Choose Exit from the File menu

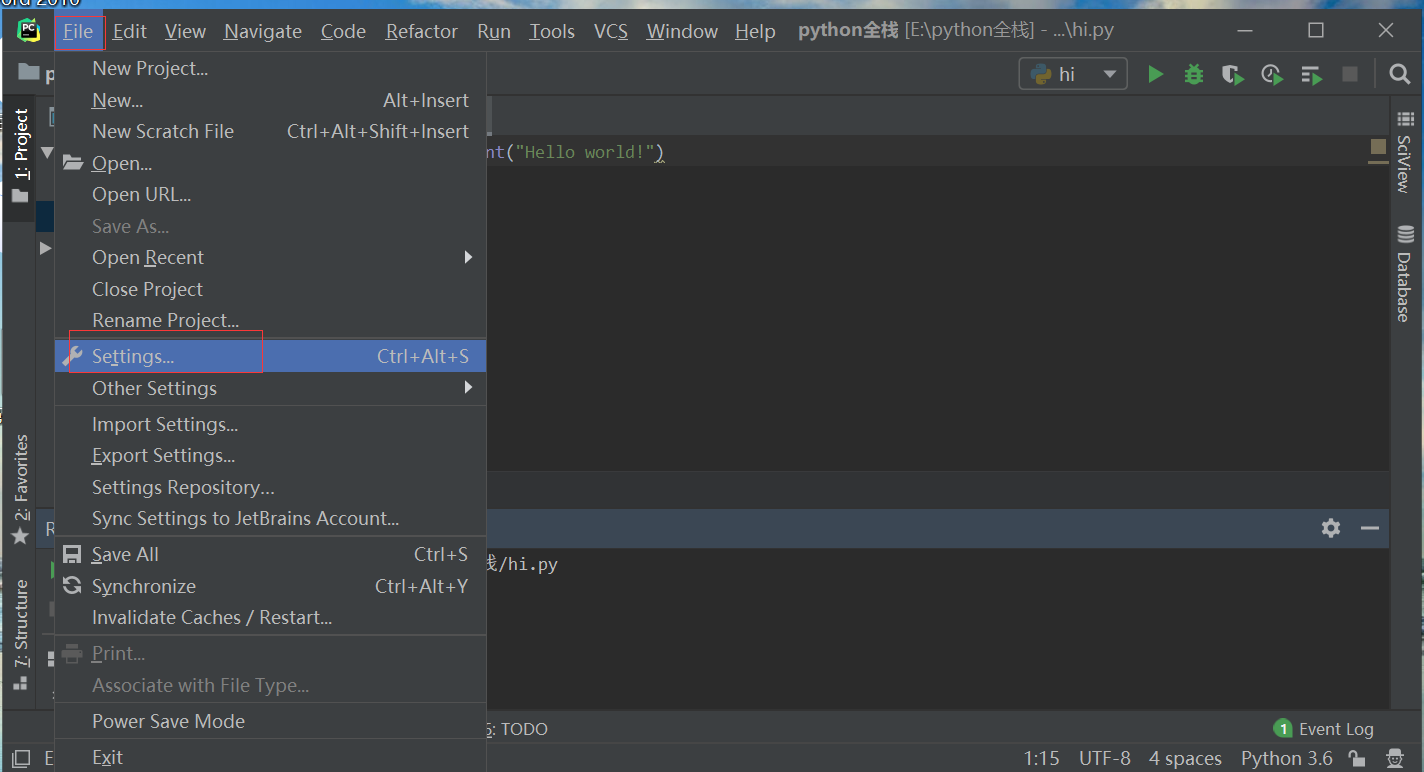(x=270, y=757)
